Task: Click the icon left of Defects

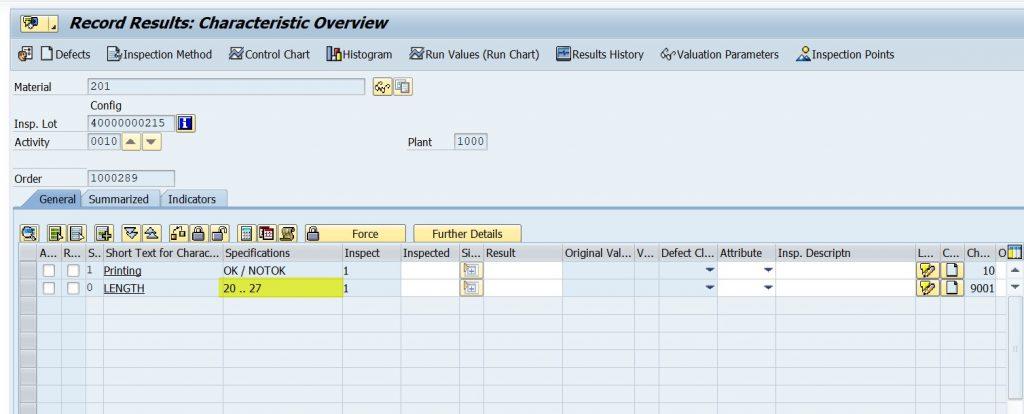Action: coord(25,54)
